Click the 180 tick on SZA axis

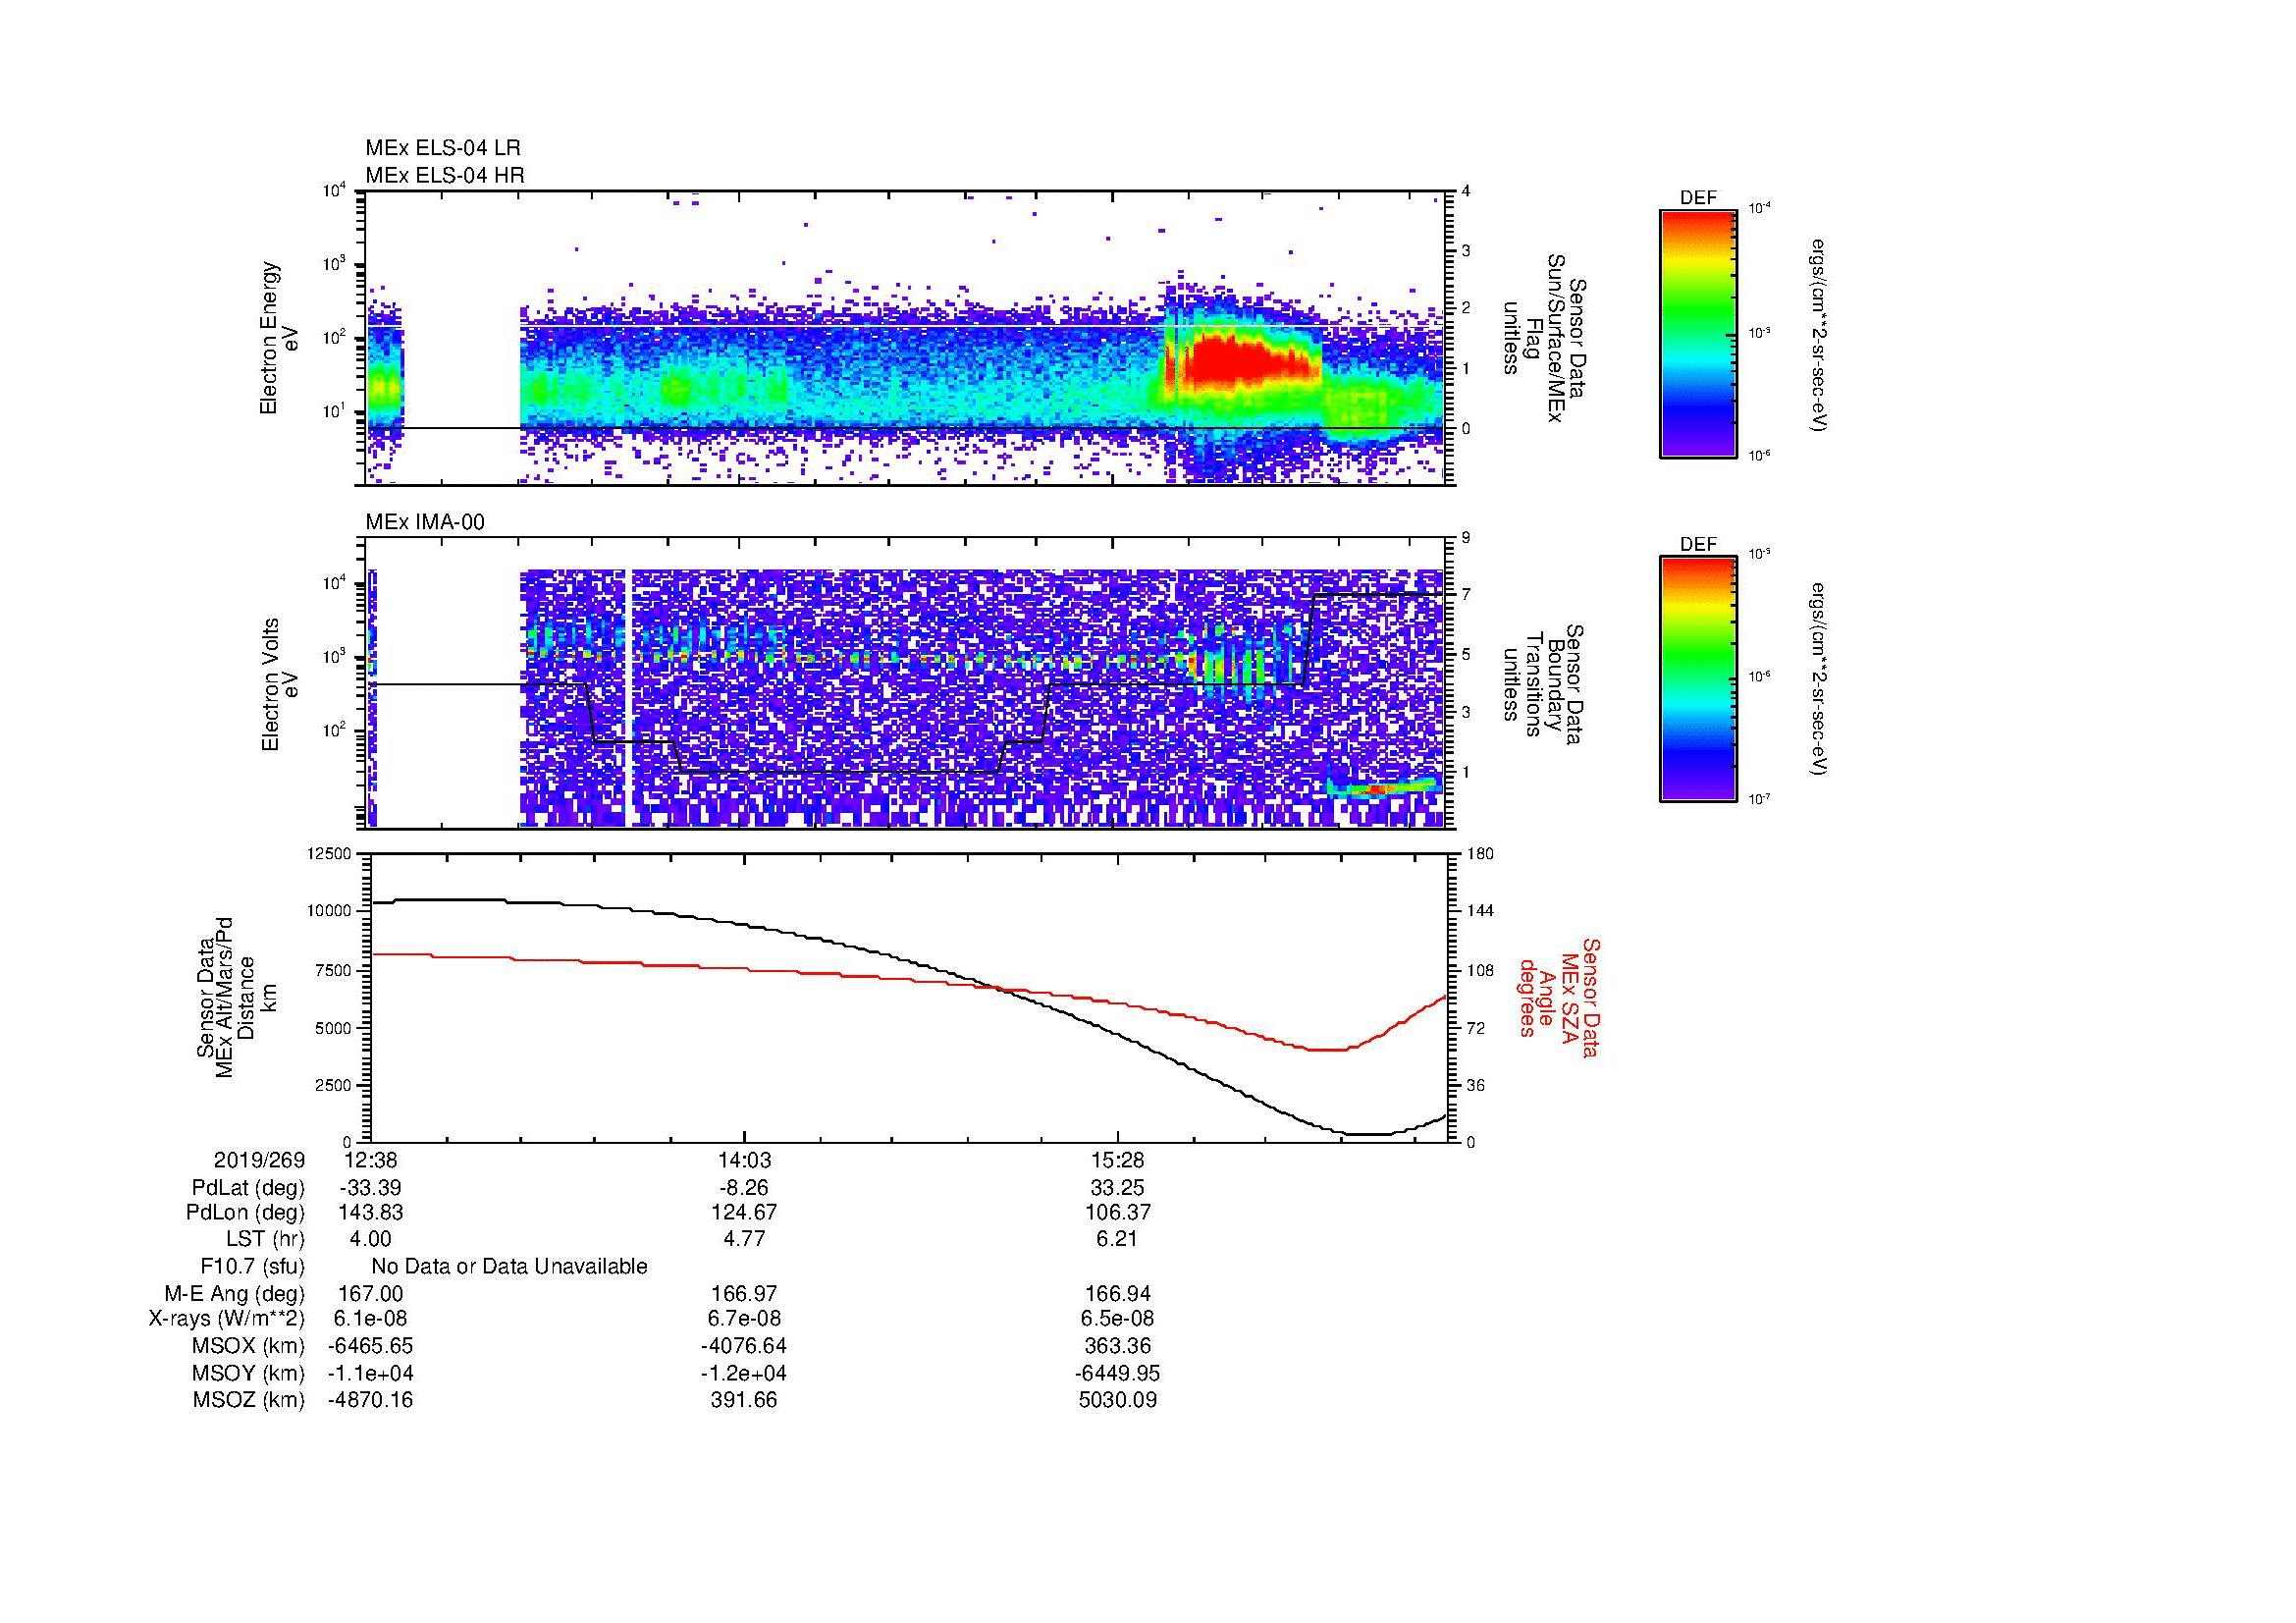coord(1479,854)
